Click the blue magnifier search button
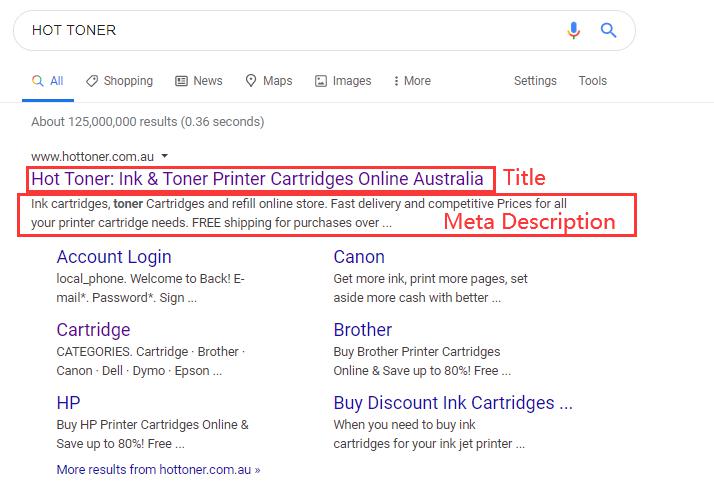The height and width of the screenshot is (490, 714). 608,31
